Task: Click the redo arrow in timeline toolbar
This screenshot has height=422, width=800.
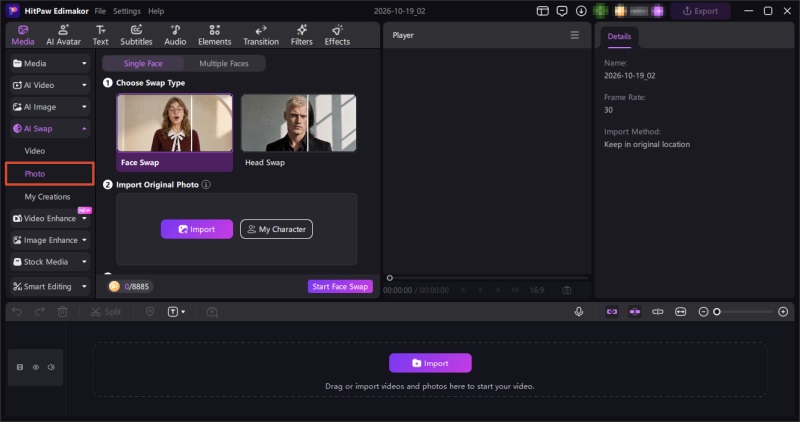Action: (x=40, y=311)
